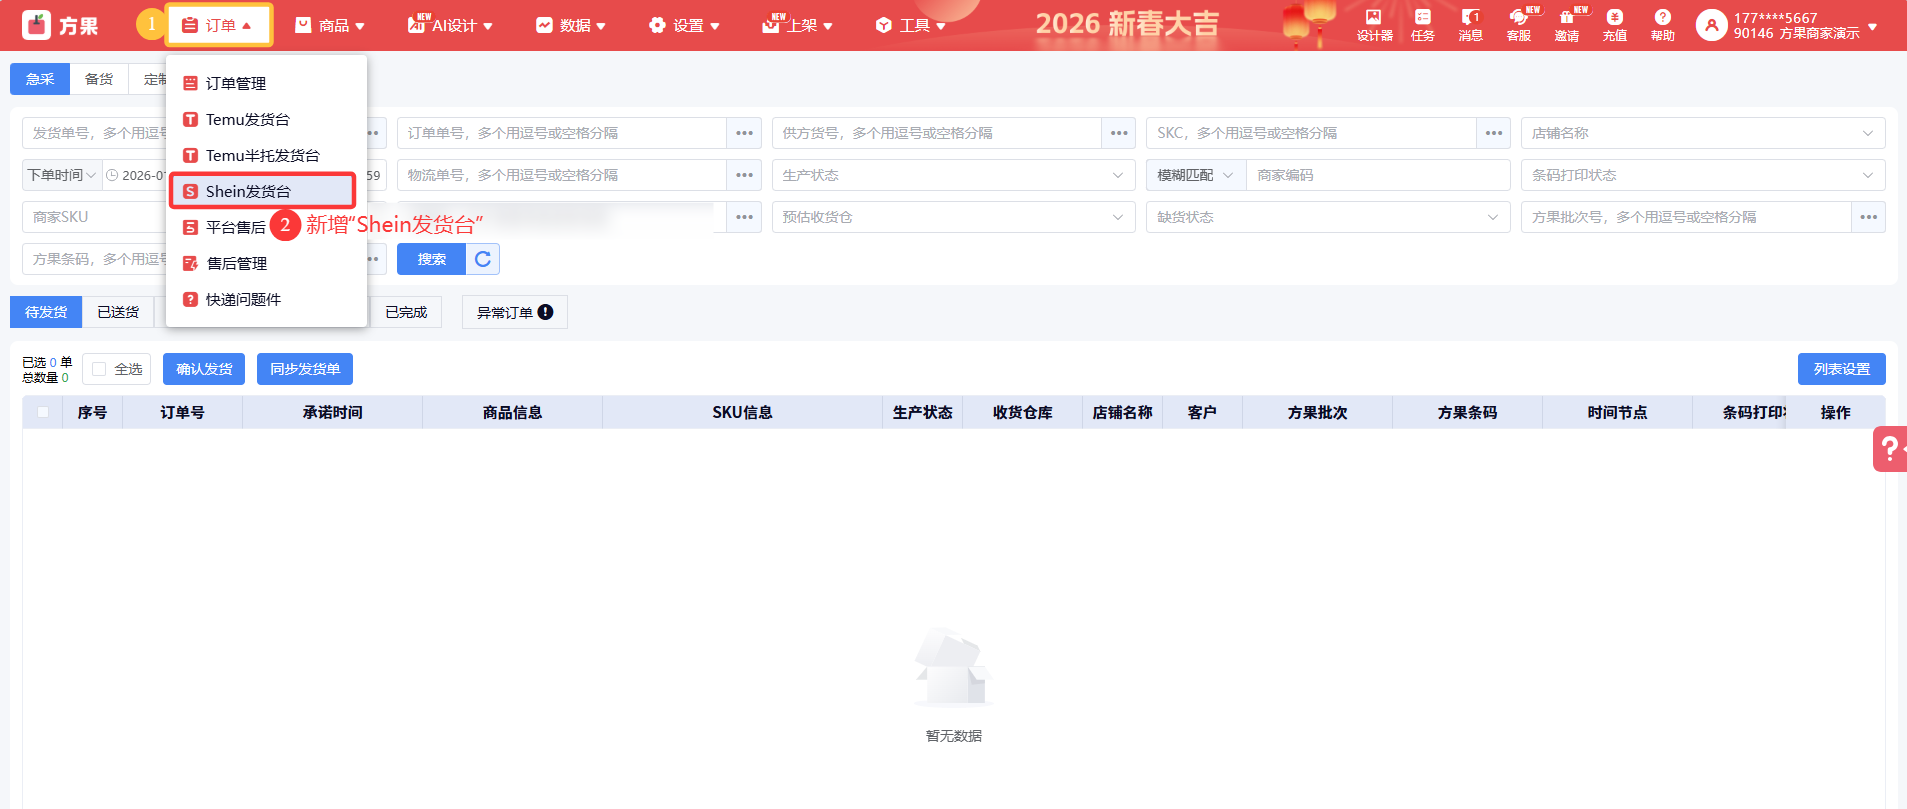Click the ellipsis button beside 订单单号 field
The height and width of the screenshot is (809, 1907).
tap(744, 133)
